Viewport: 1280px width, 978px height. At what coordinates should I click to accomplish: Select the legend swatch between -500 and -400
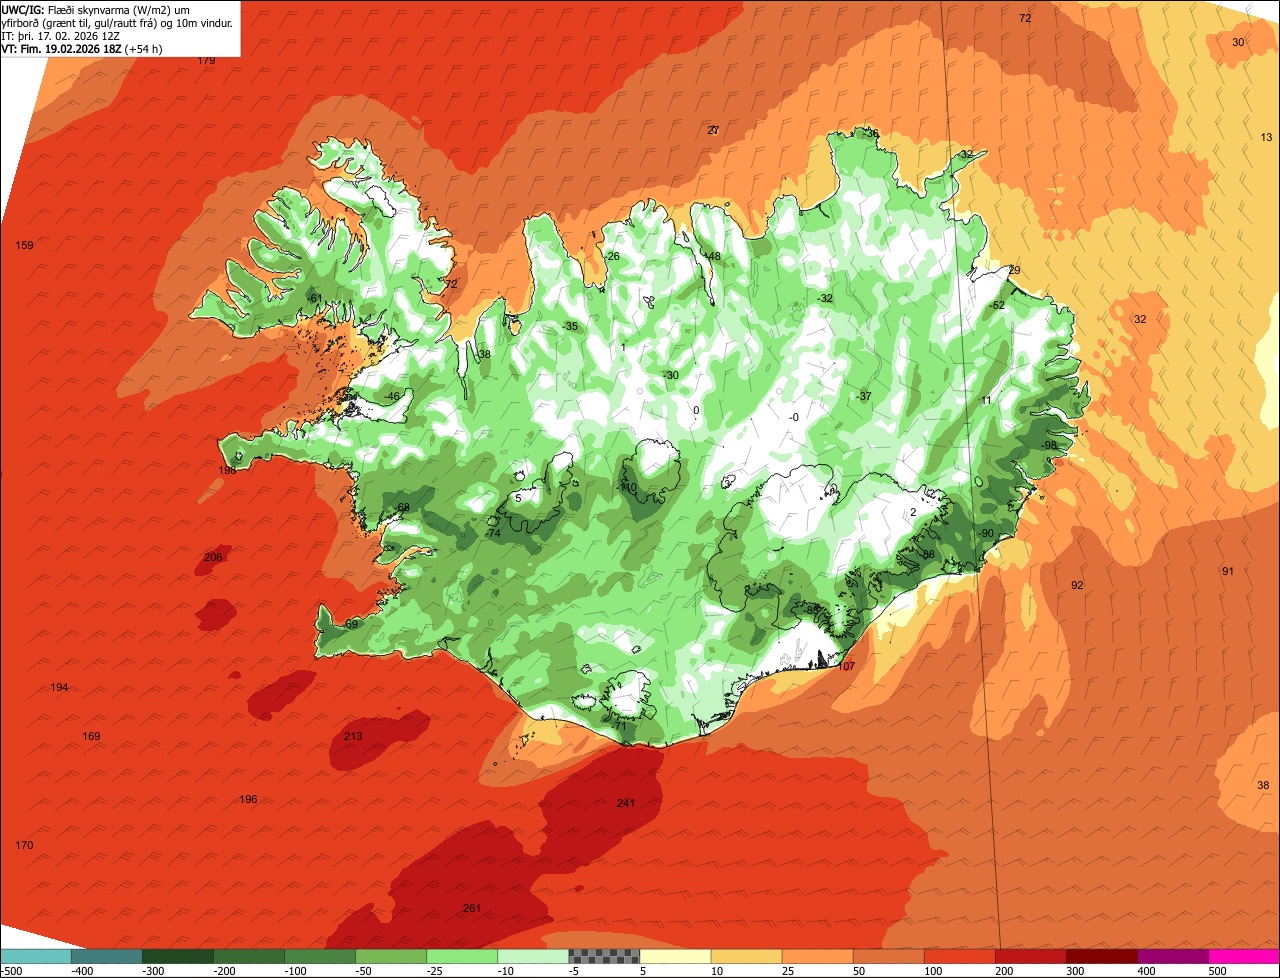pos(35,956)
